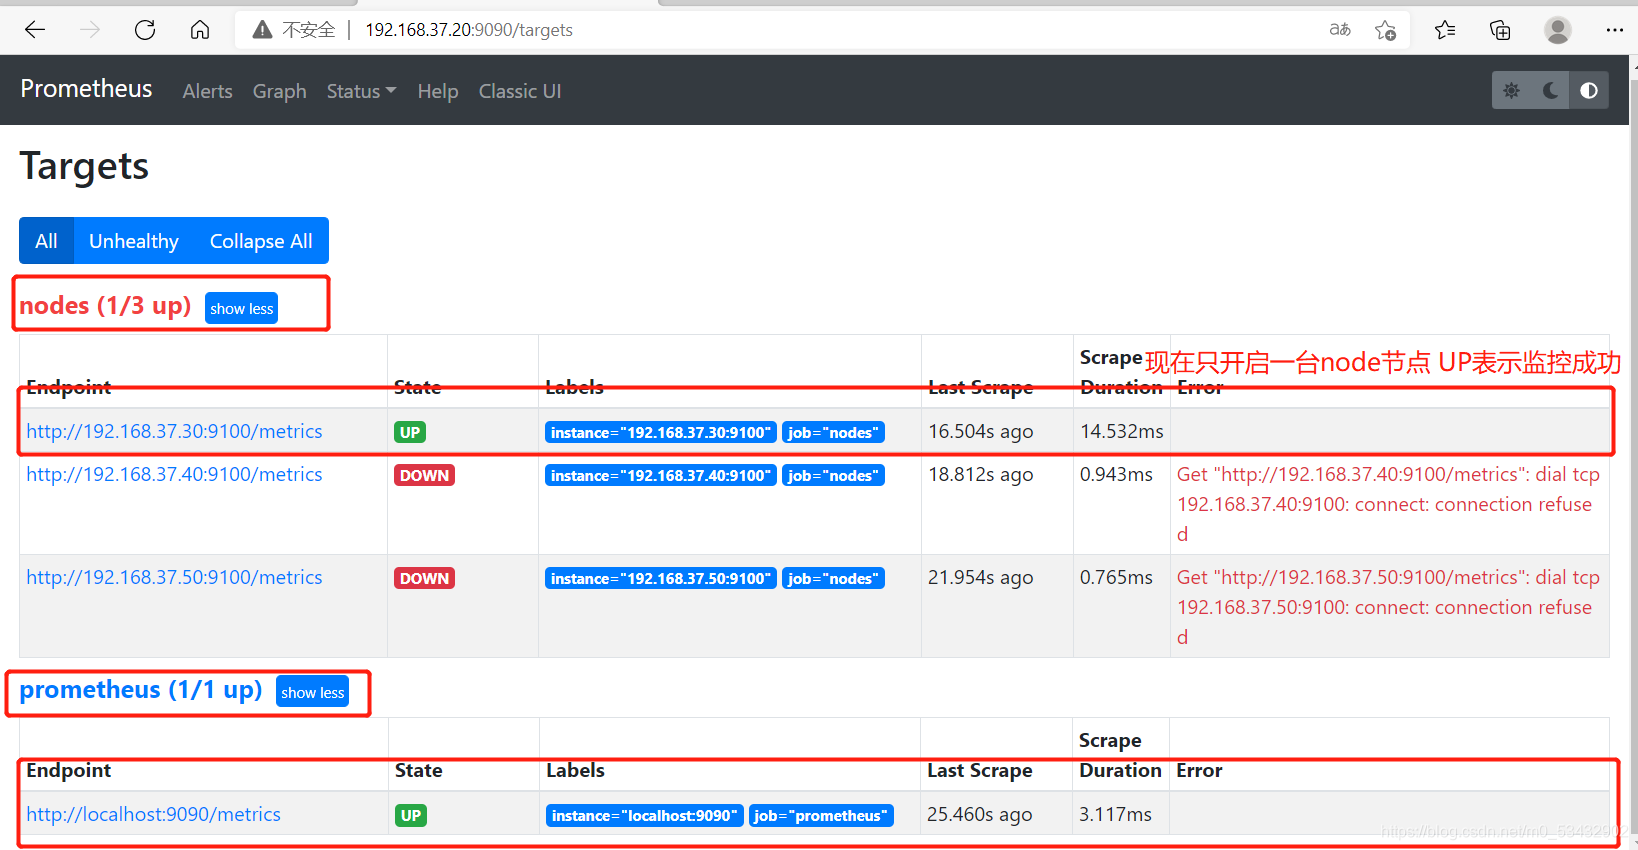1638x850 pixels.
Task: Click instance="192.168.37.30:9100" label badge
Action: pyautogui.click(x=661, y=432)
